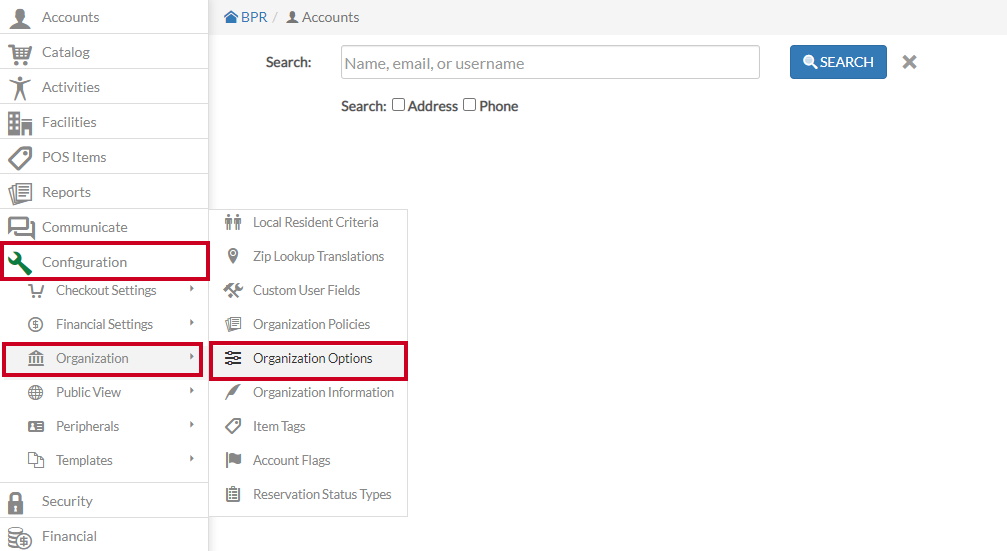This screenshot has width=1007, height=551.
Task: Expand the Templates submenu arrow
Action: click(x=191, y=459)
